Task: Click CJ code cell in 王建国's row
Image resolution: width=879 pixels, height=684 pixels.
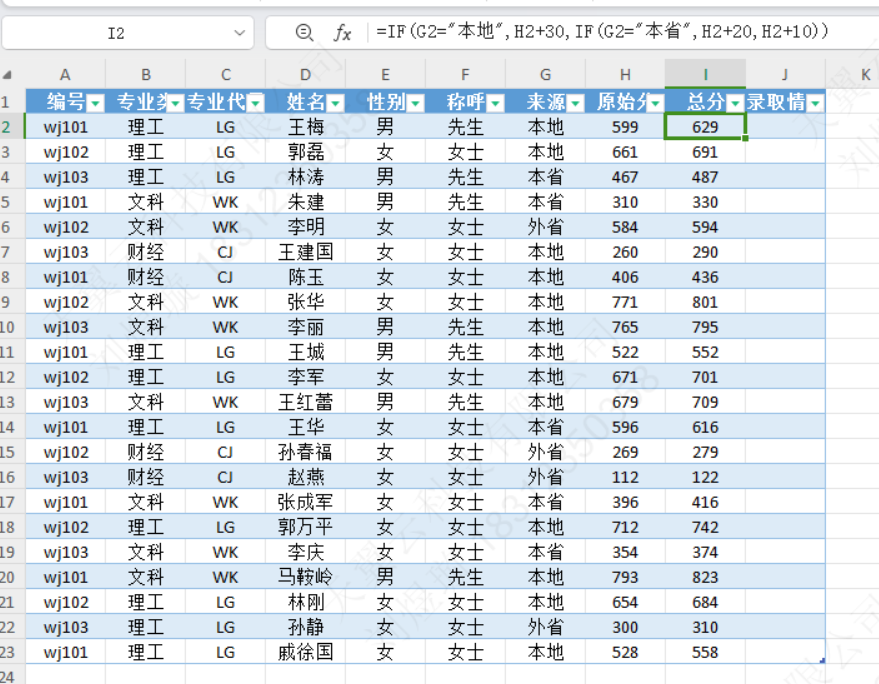Action: point(225,252)
